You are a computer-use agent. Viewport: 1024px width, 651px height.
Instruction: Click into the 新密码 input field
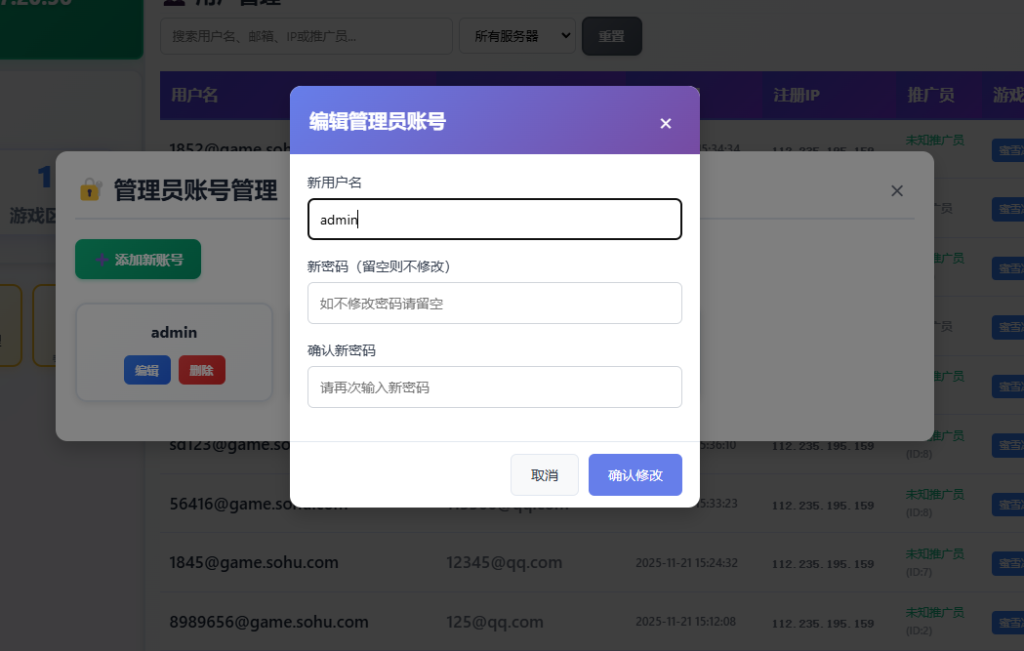[494, 303]
